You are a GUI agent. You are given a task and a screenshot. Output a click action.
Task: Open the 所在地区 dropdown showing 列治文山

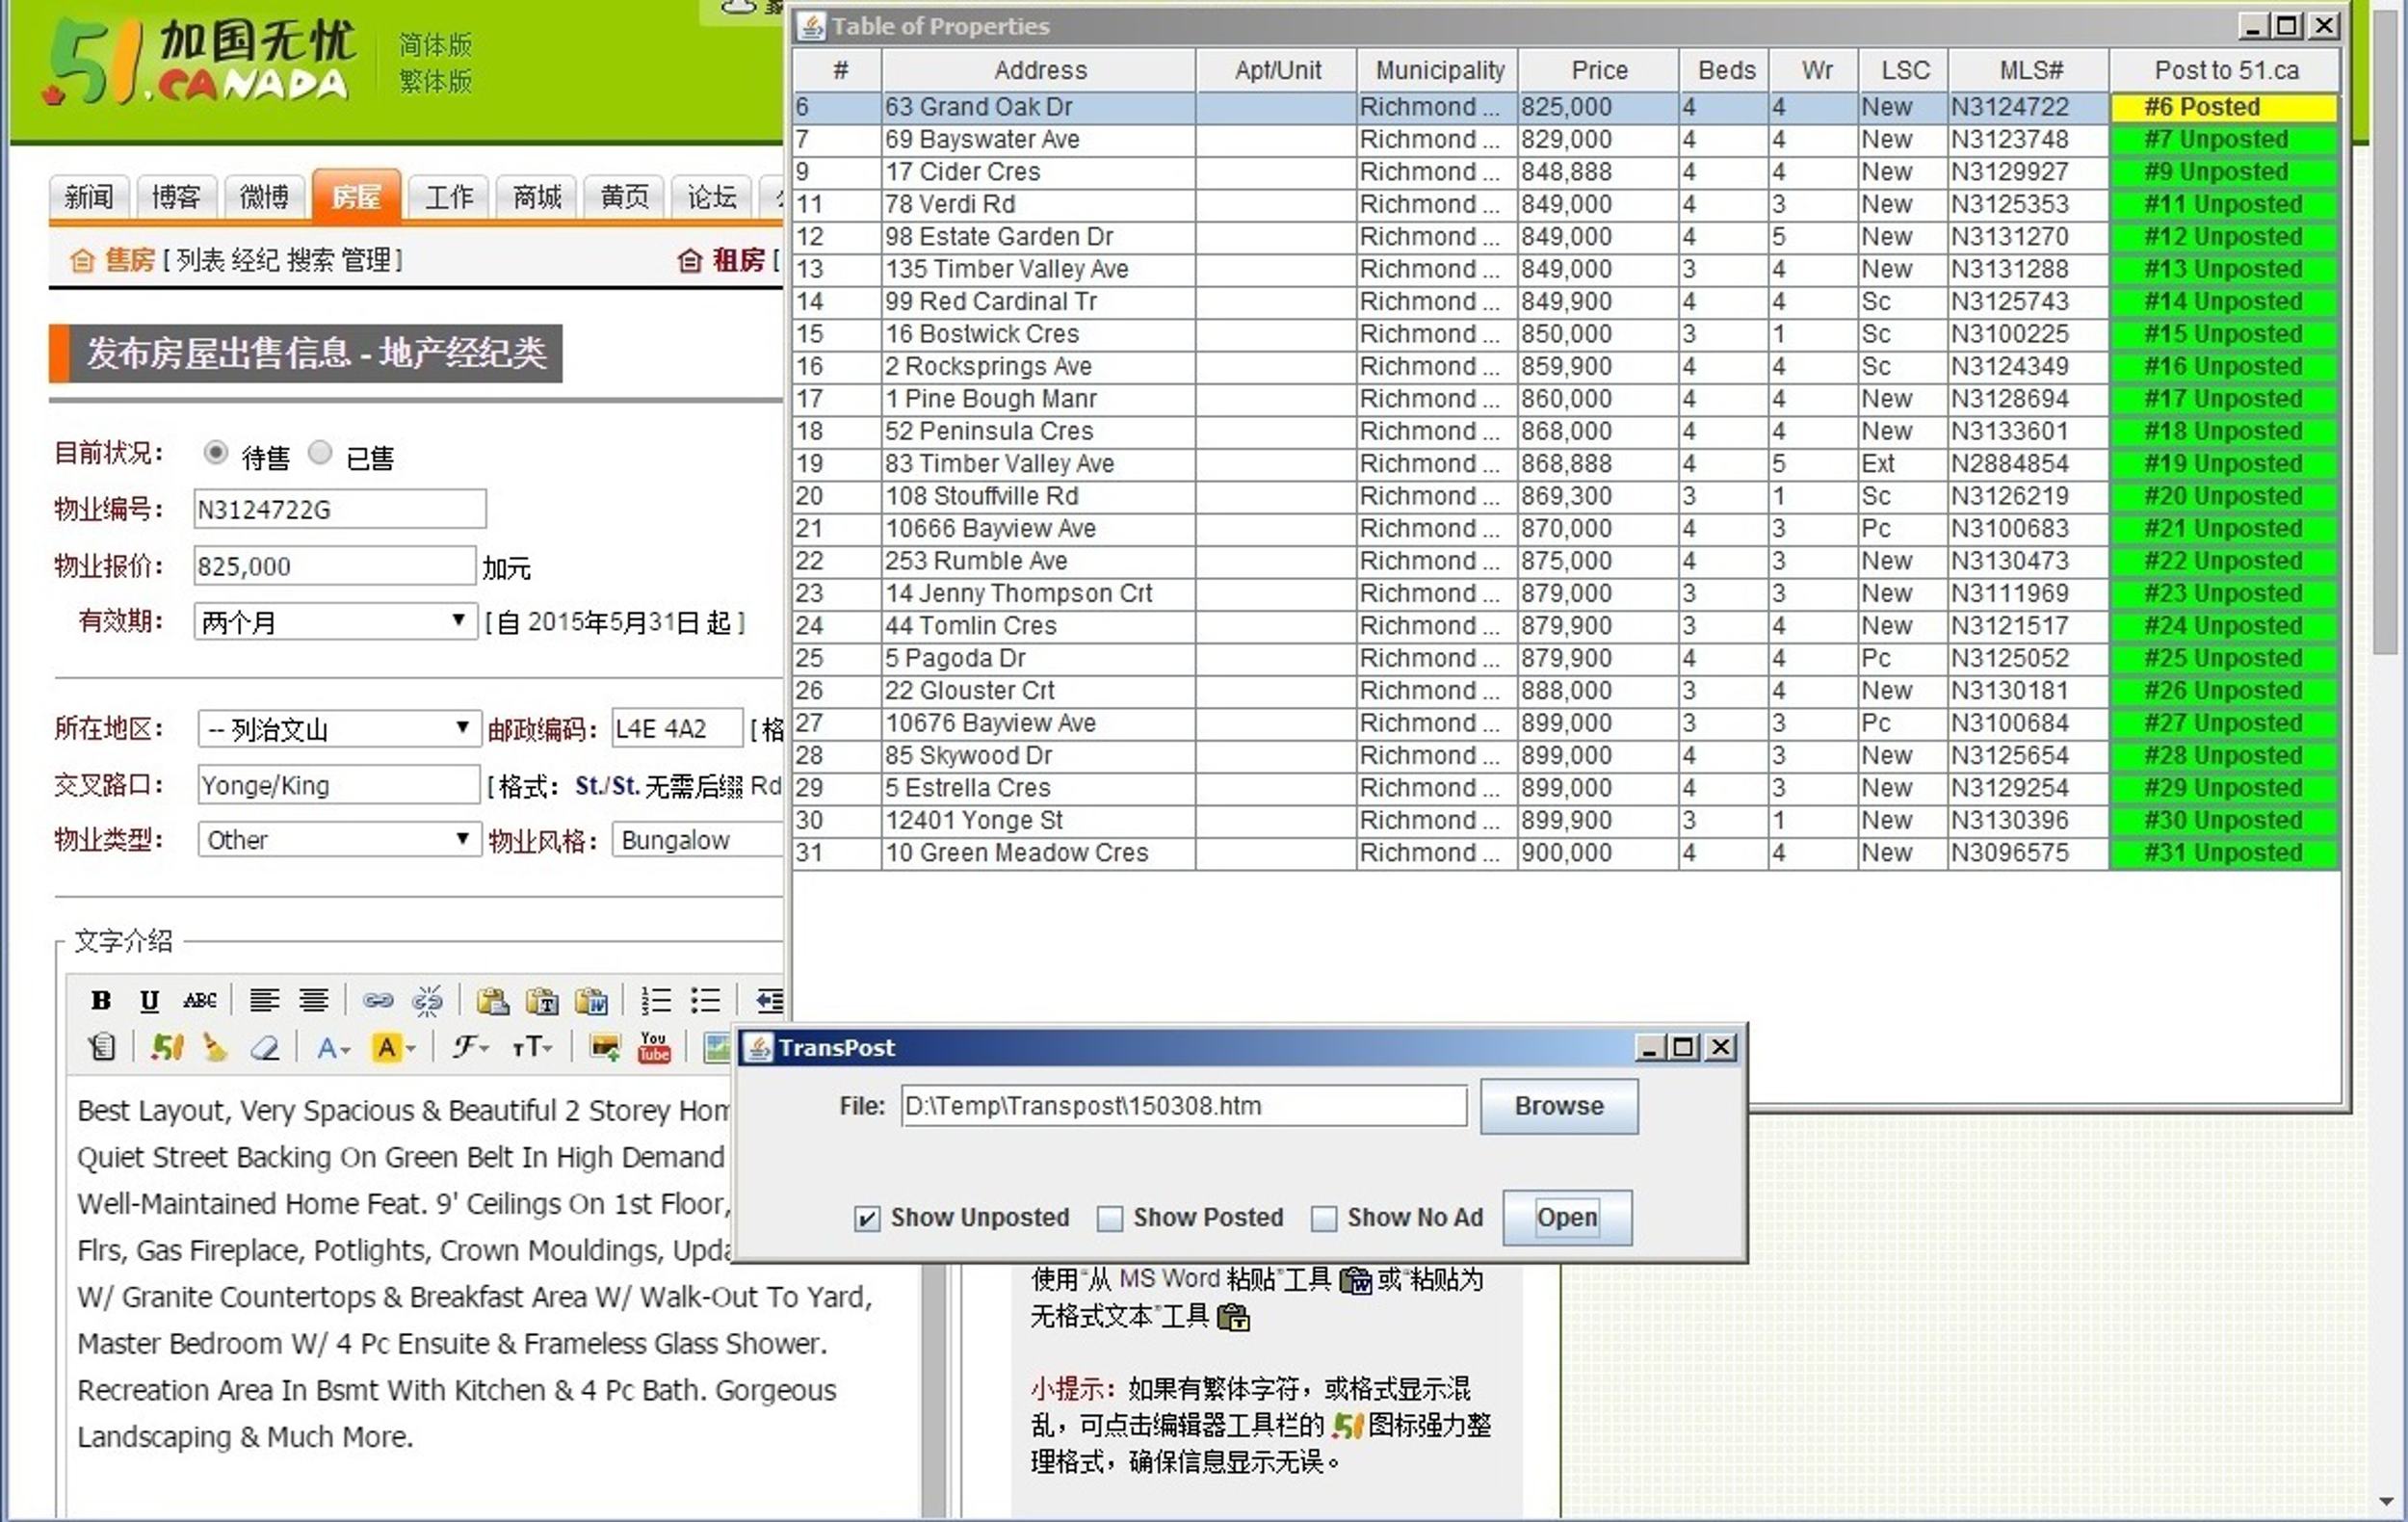coord(338,728)
